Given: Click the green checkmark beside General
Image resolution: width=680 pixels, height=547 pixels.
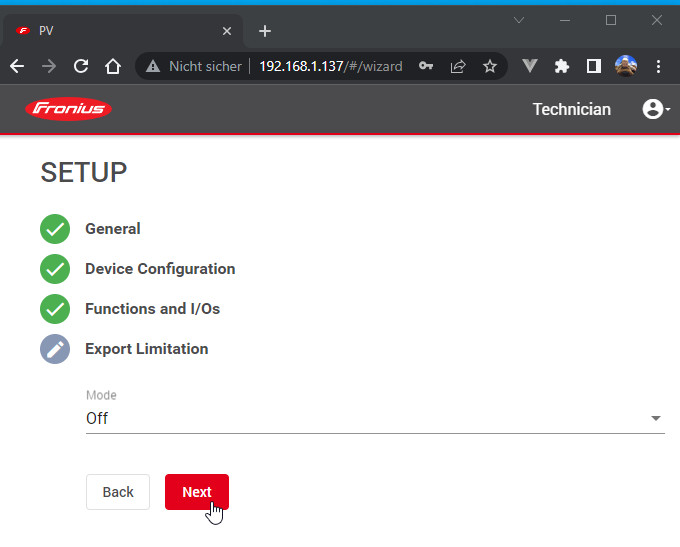Looking at the screenshot, I should coord(55,229).
